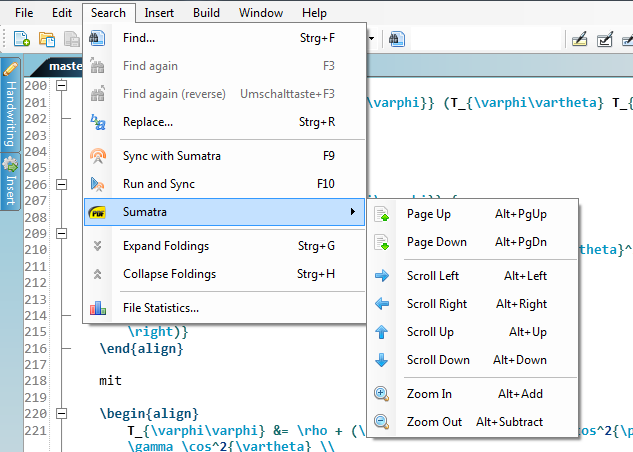Viewport: 633px width, 452px height.
Task: Select Zoom In entry
Action: (472, 394)
